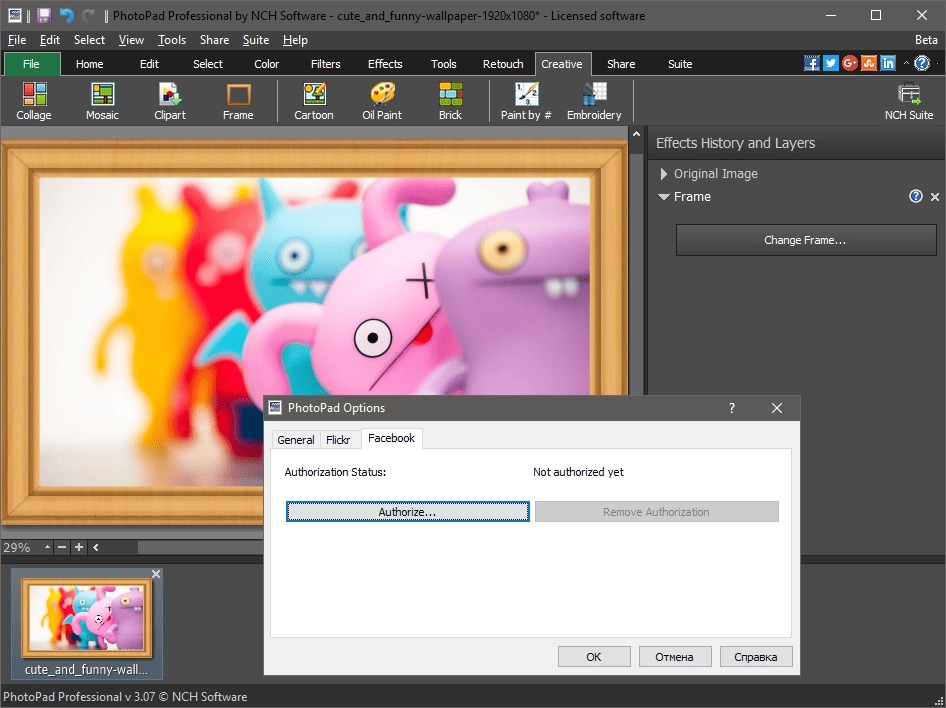The height and width of the screenshot is (708, 946).
Task: Open the Embroidery tool
Action: pos(594,101)
